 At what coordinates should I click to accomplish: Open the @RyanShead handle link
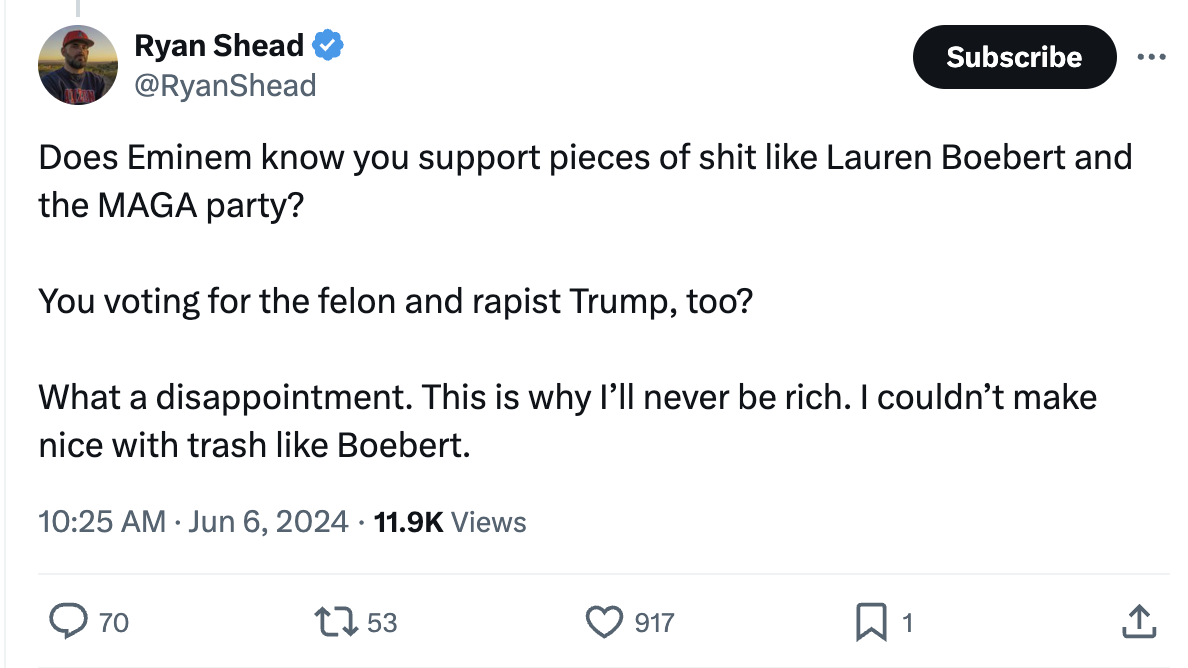(224, 85)
